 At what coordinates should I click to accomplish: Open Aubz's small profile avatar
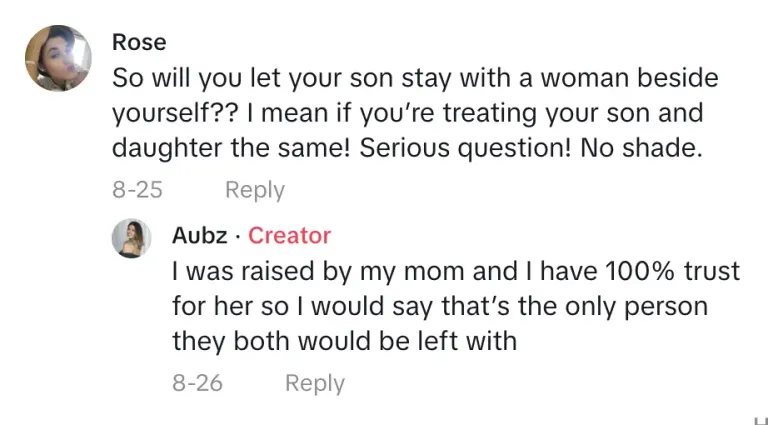131,238
